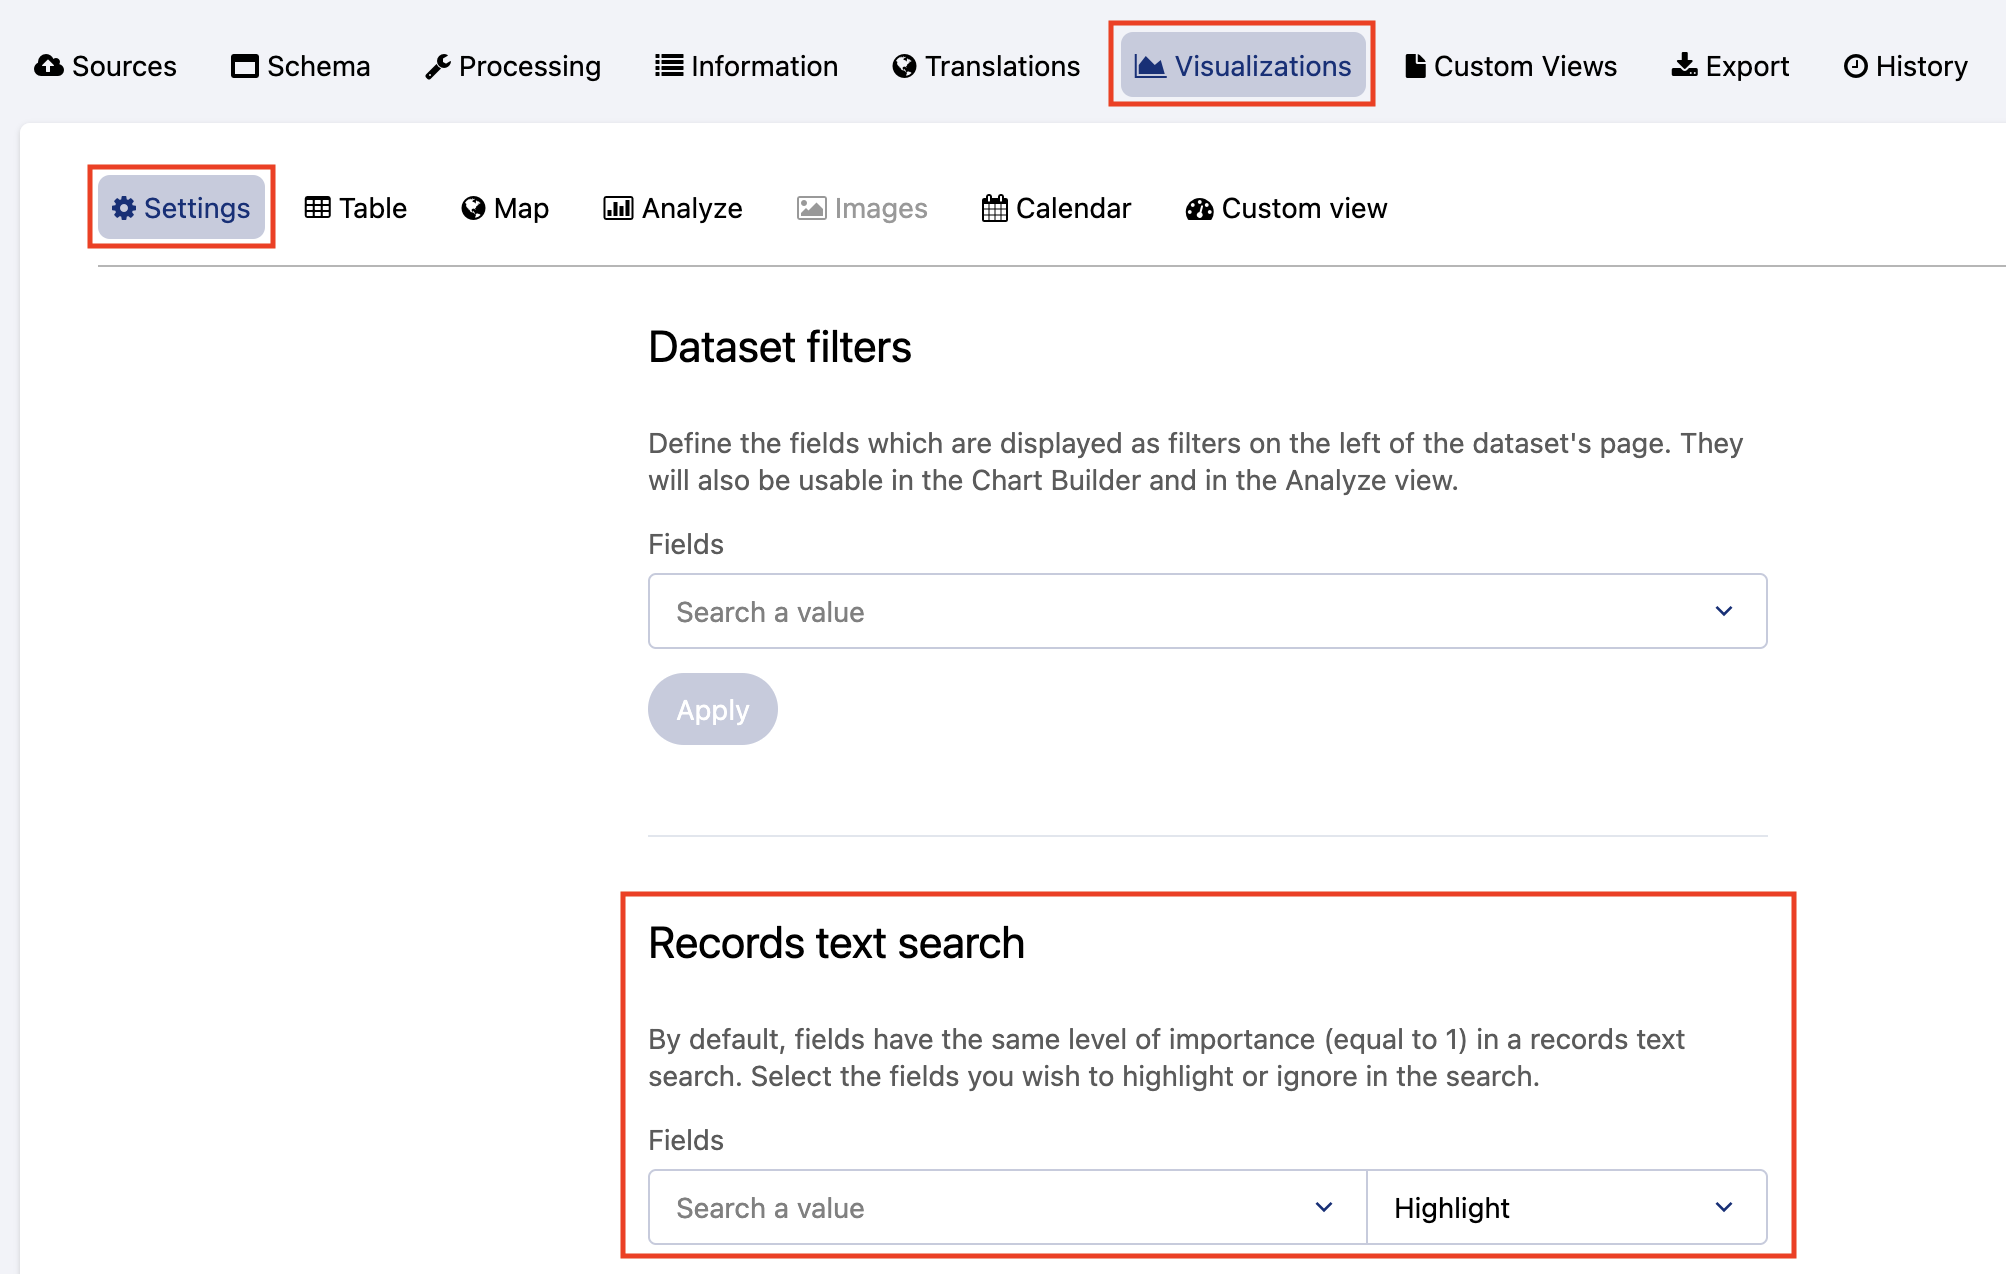The height and width of the screenshot is (1274, 2006).
Task: Expand the Dataset filters Fields dropdown
Action: tap(1723, 611)
